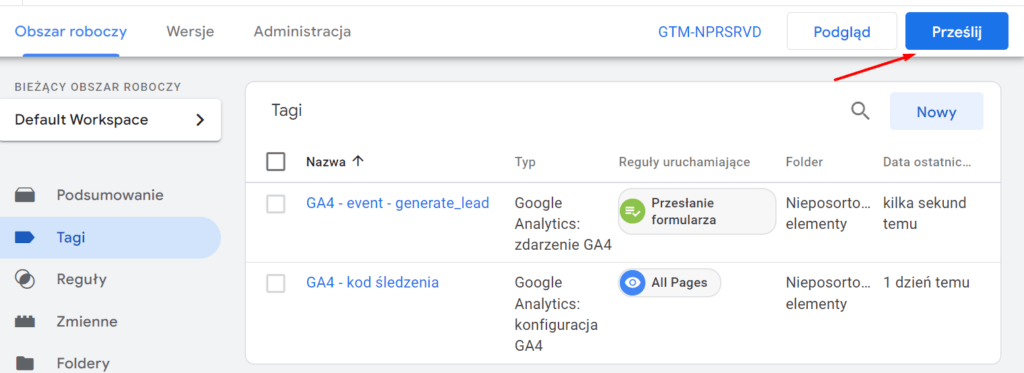This screenshot has width=1024, height=373.
Task: Switch to the Wersje tab
Action: tap(190, 31)
